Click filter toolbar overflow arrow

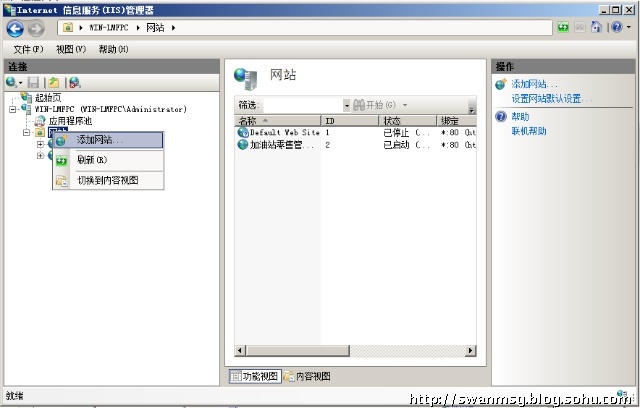click(x=472, y=109)
